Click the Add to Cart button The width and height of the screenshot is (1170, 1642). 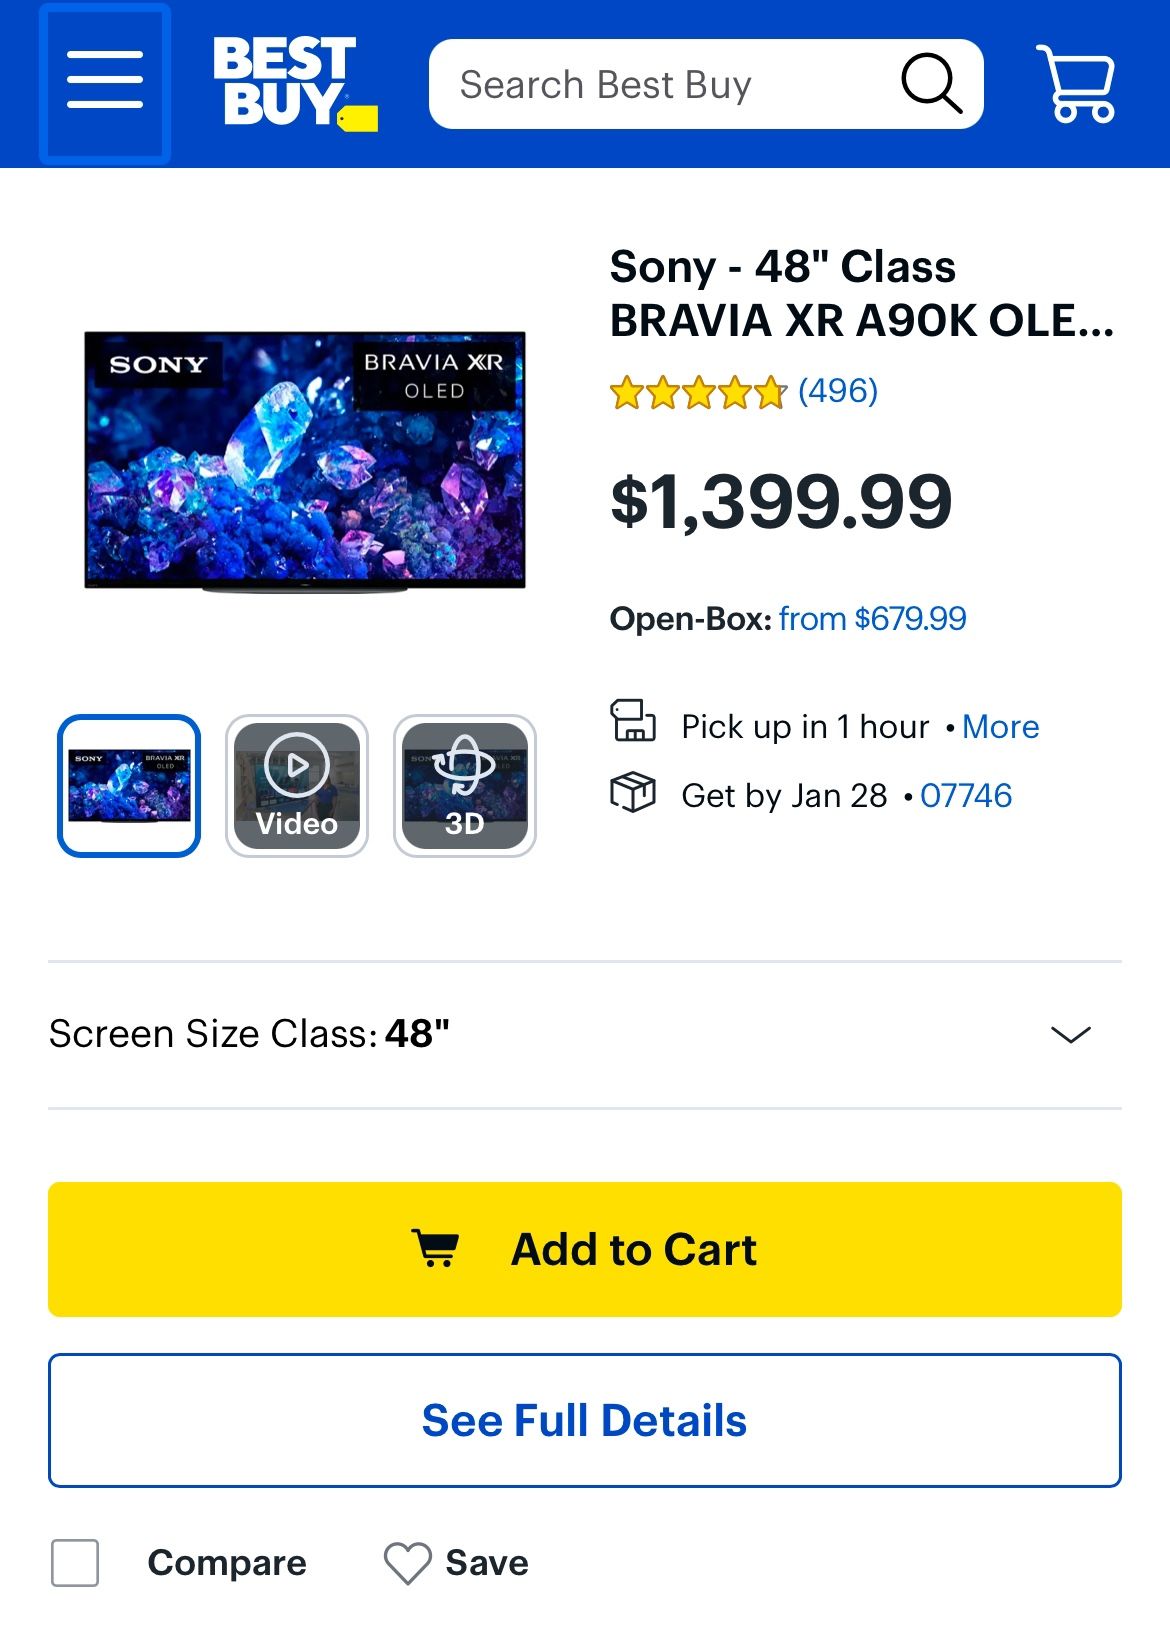click(x=585, y=1248)
